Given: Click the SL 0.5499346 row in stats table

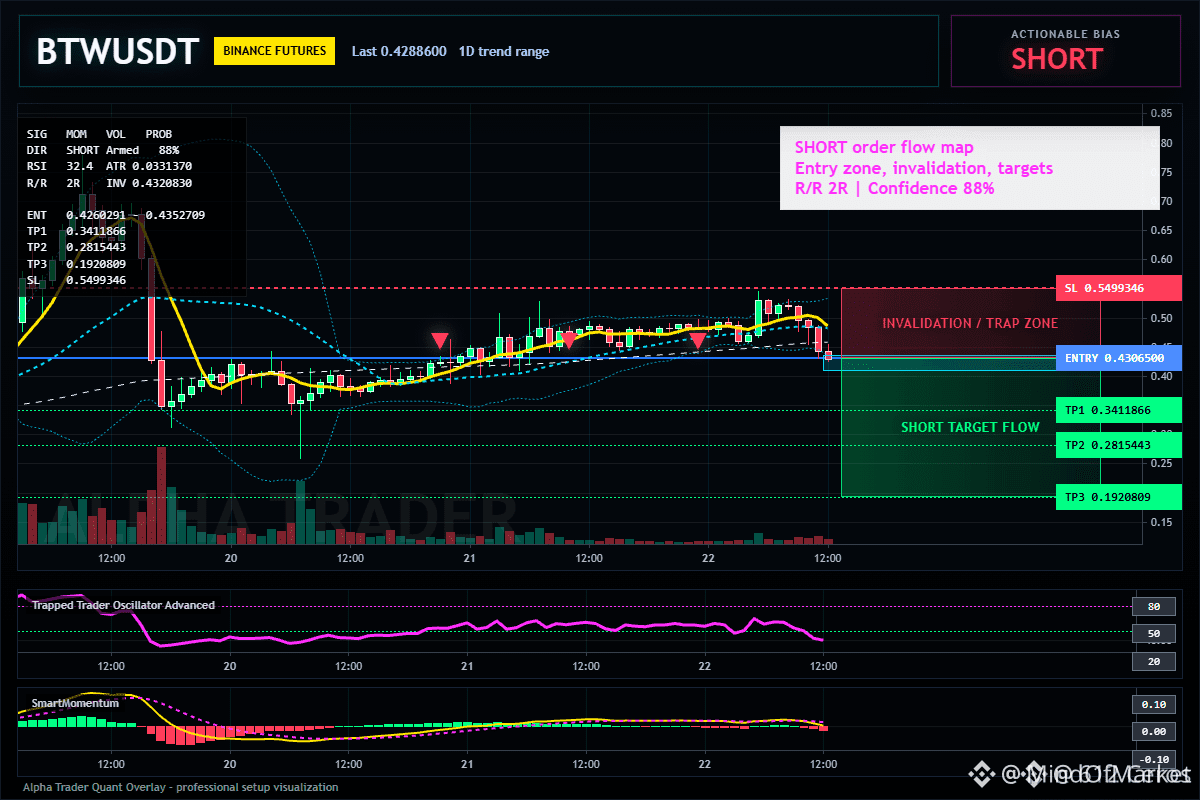Looking at the screenshot, I should (x=76, y=280).
